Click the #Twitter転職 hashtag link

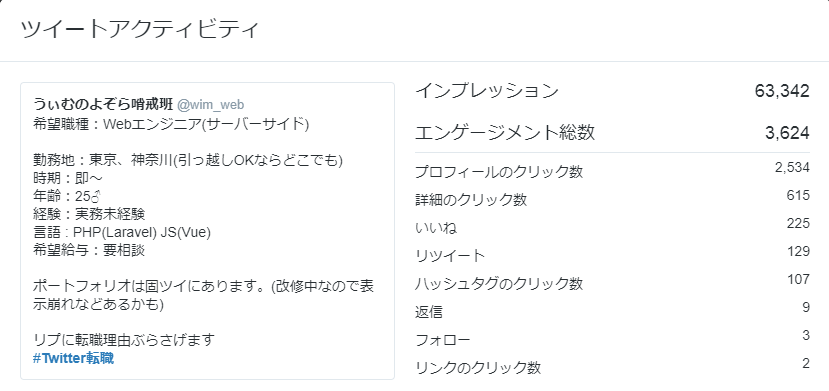click(73, 358)
